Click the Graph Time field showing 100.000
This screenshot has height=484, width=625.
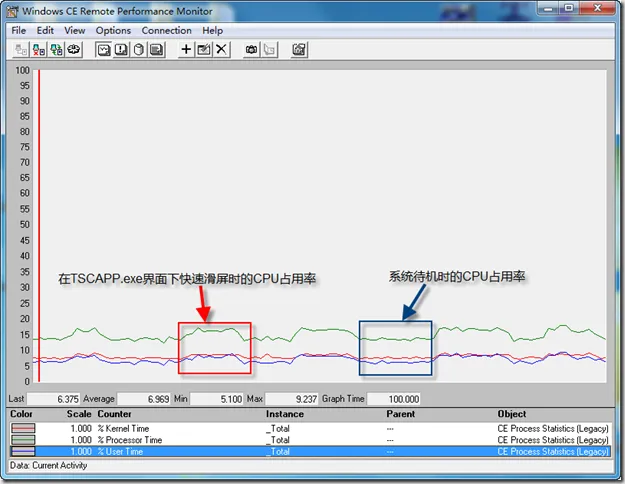point(393,399)
